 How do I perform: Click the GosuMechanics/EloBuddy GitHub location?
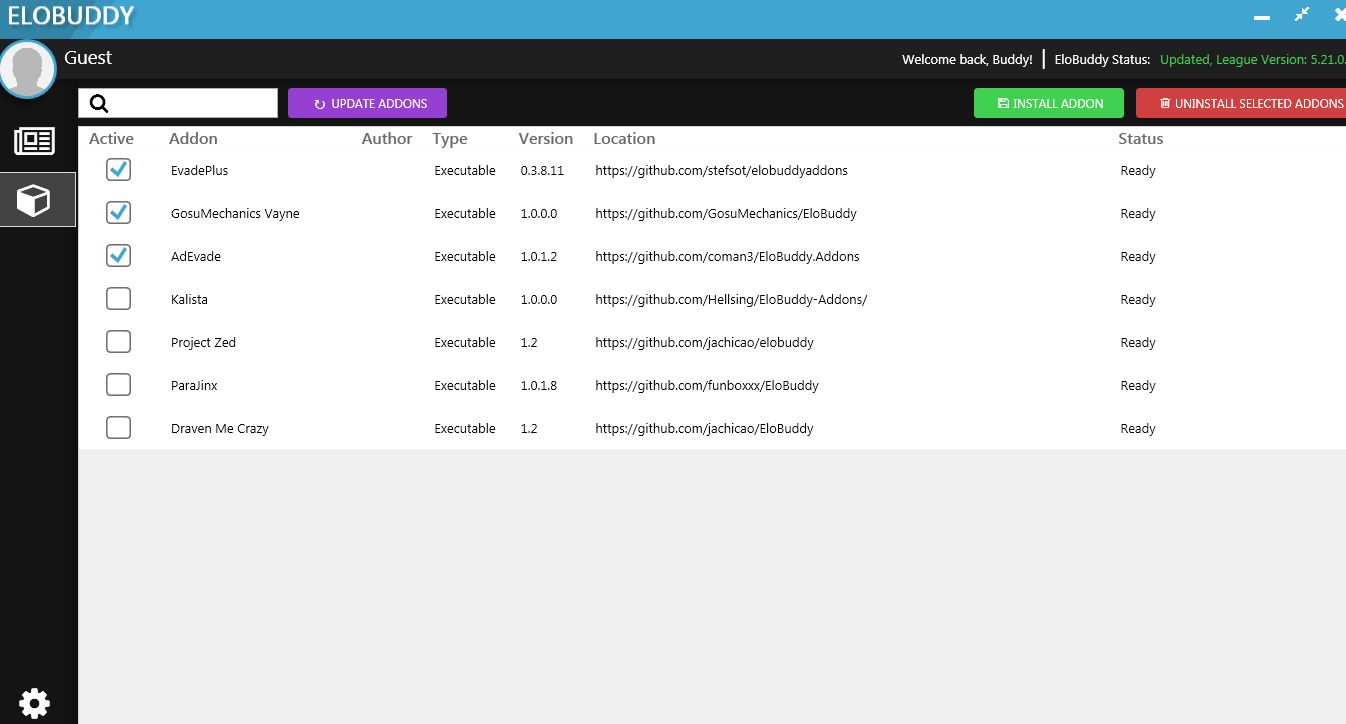[x=726, y=214]
